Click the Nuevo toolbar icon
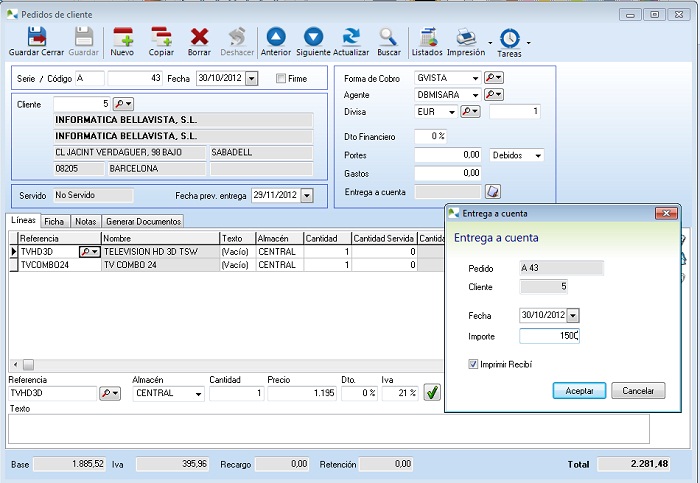The height and width of the screenshot is (483, 700). click(122, 38)
